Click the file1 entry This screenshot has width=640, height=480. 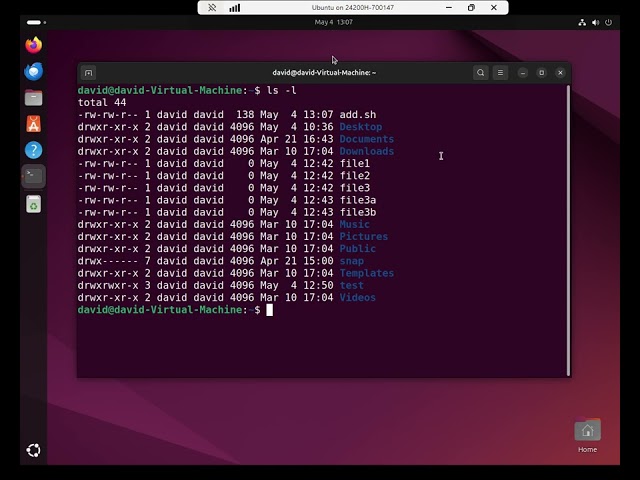pyautogui.click(x=355, y=164)
